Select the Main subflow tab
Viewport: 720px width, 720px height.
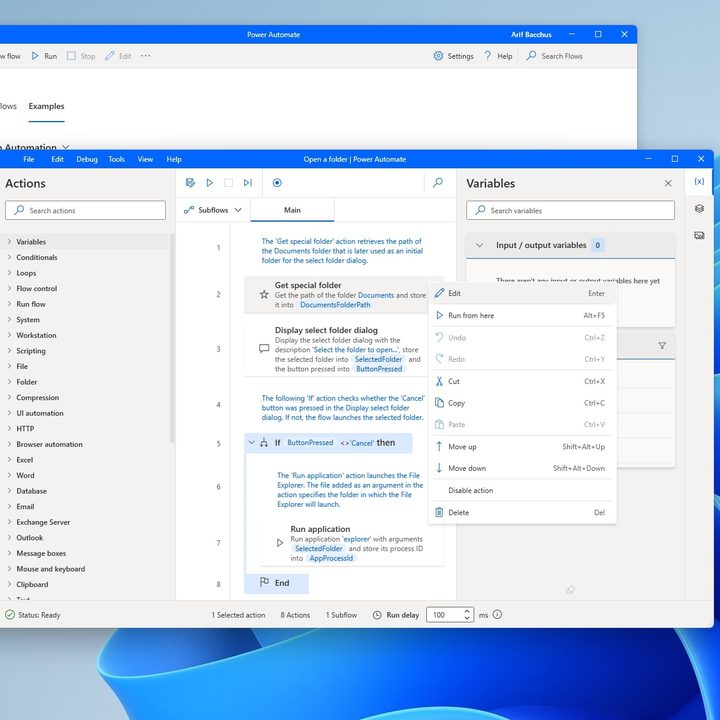[292, 210]
